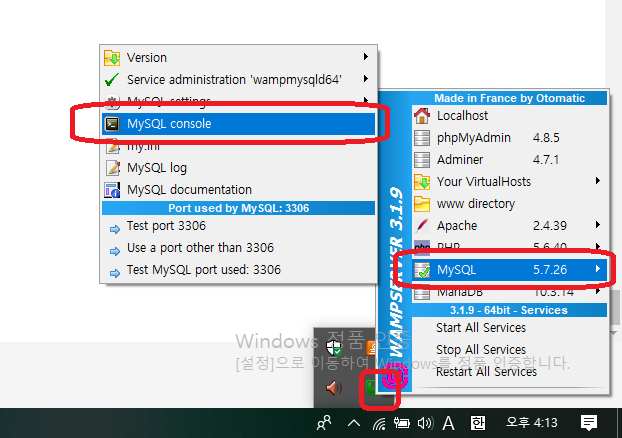Click Restart All Services
Image resolution: width=622 pixels, height=438 pixels.
pos(509,372)
